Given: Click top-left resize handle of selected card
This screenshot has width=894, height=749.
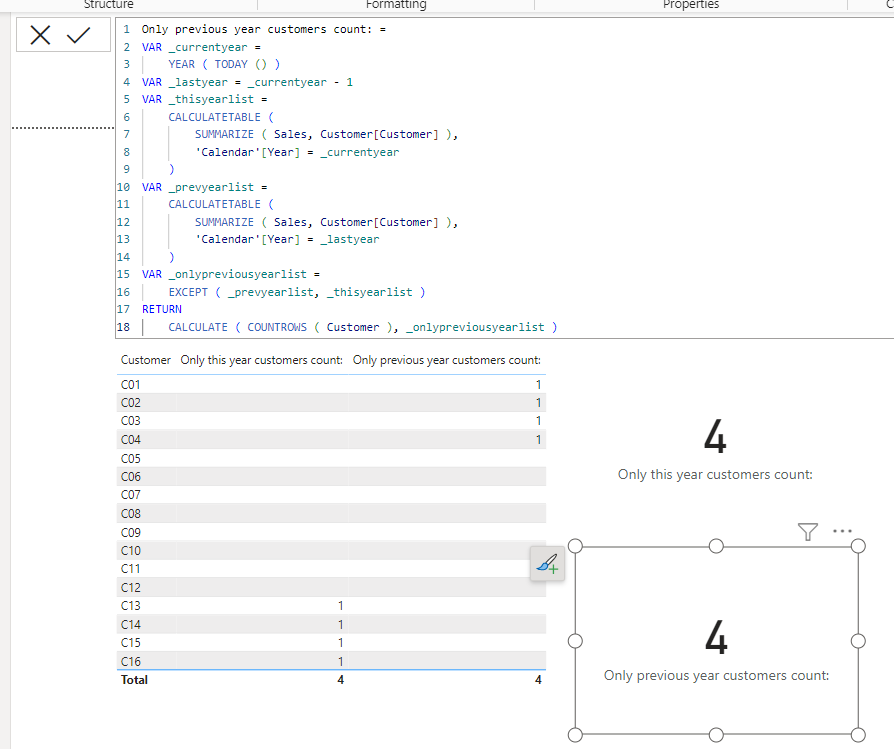Looking at the screenshot, I should (575, 546).
